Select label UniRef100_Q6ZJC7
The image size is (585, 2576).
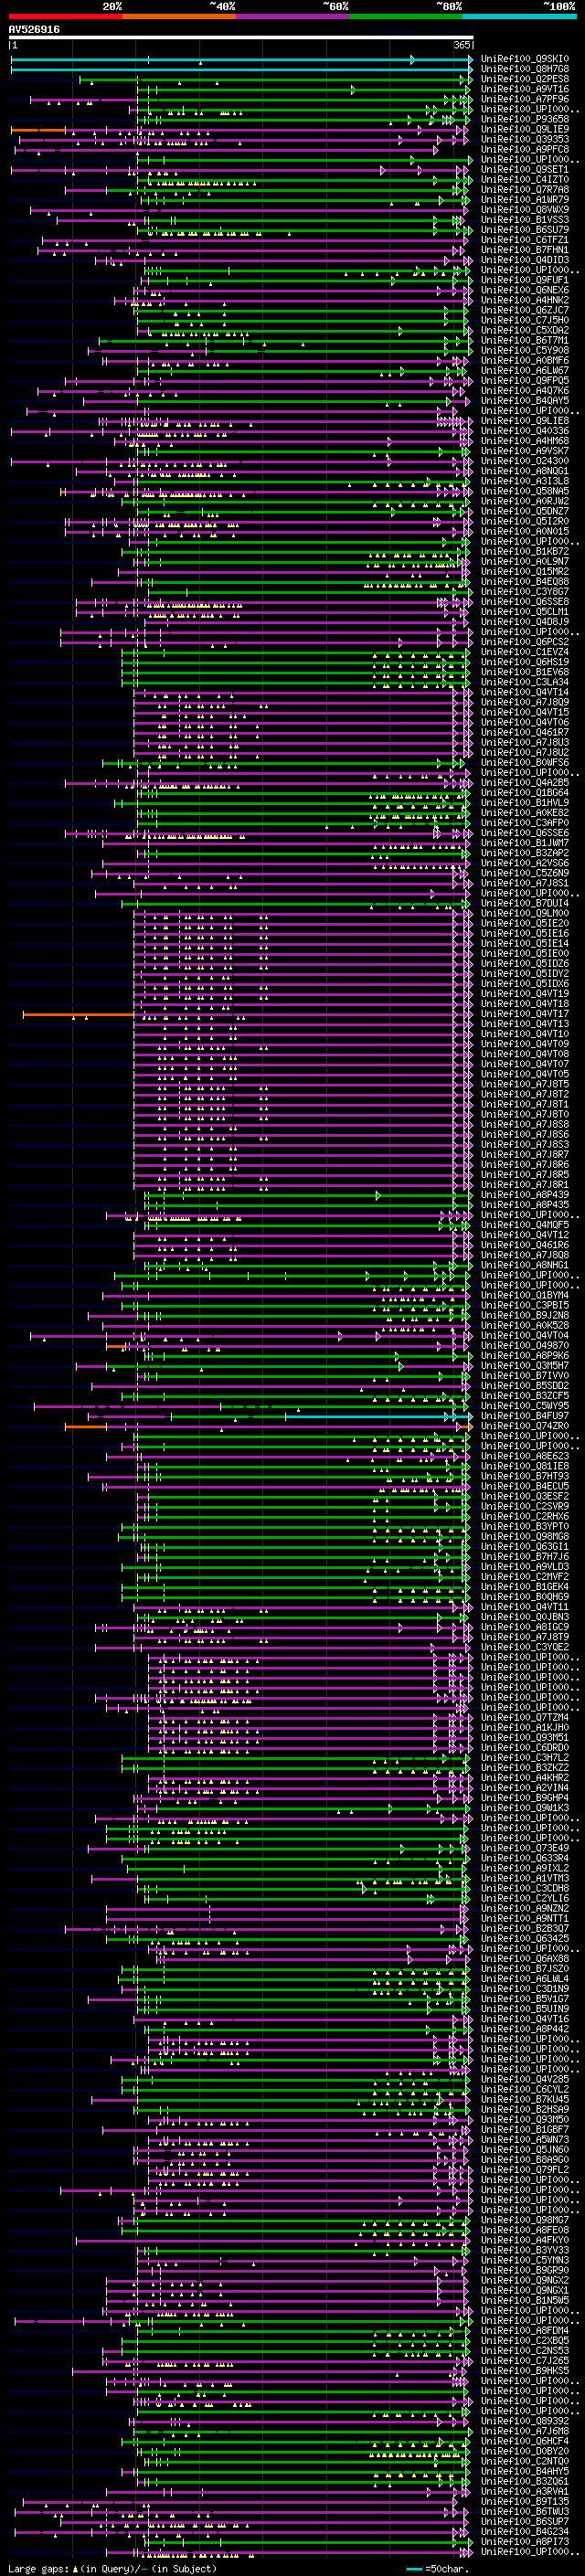[x=525, y=310]
